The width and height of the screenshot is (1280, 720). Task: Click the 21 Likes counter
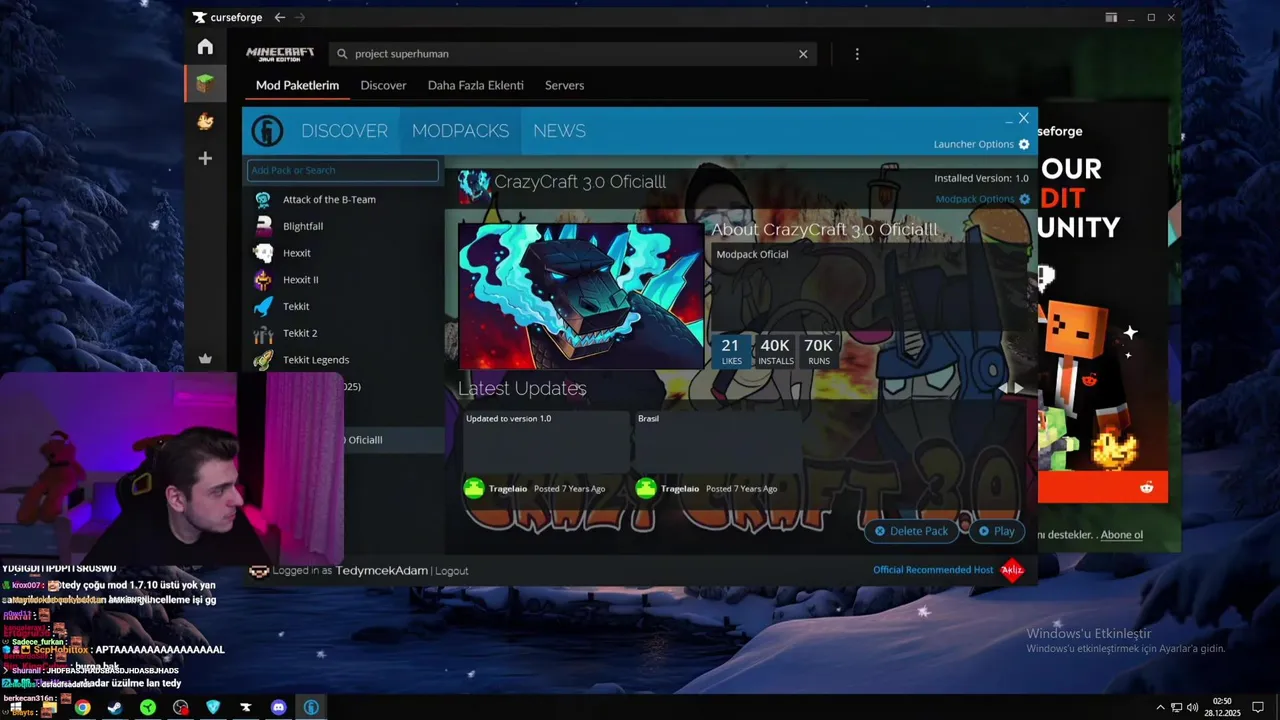pos(731,351)
